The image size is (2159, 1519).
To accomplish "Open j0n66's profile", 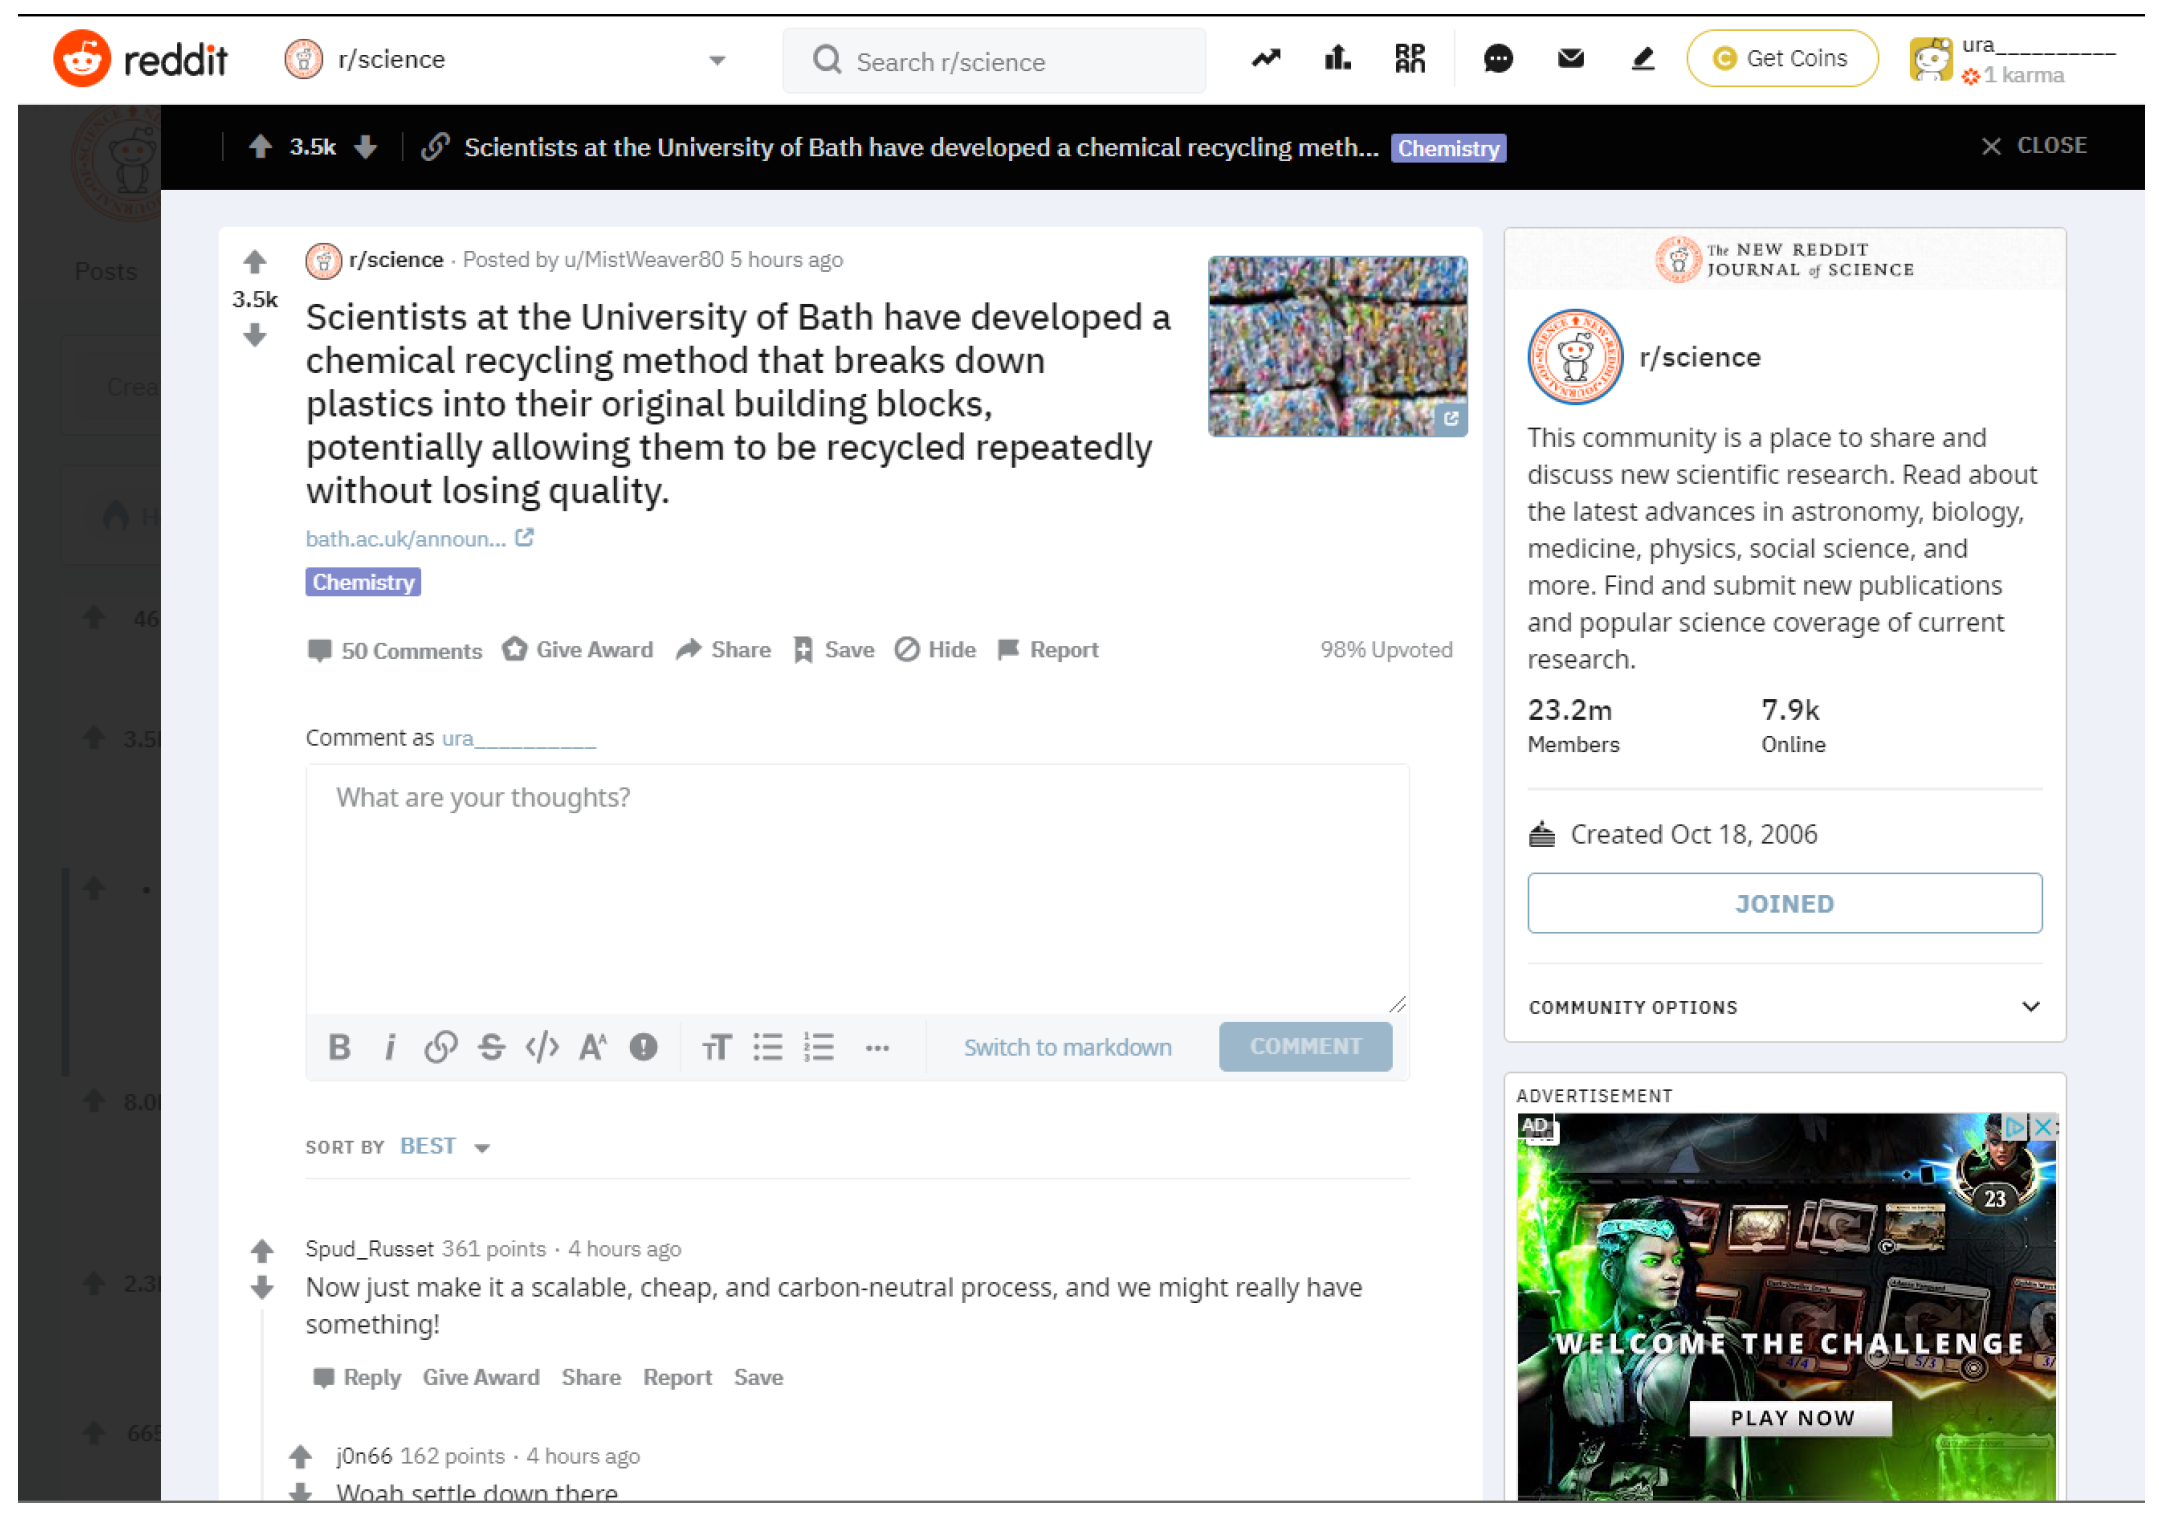I will coord(364,1456).
